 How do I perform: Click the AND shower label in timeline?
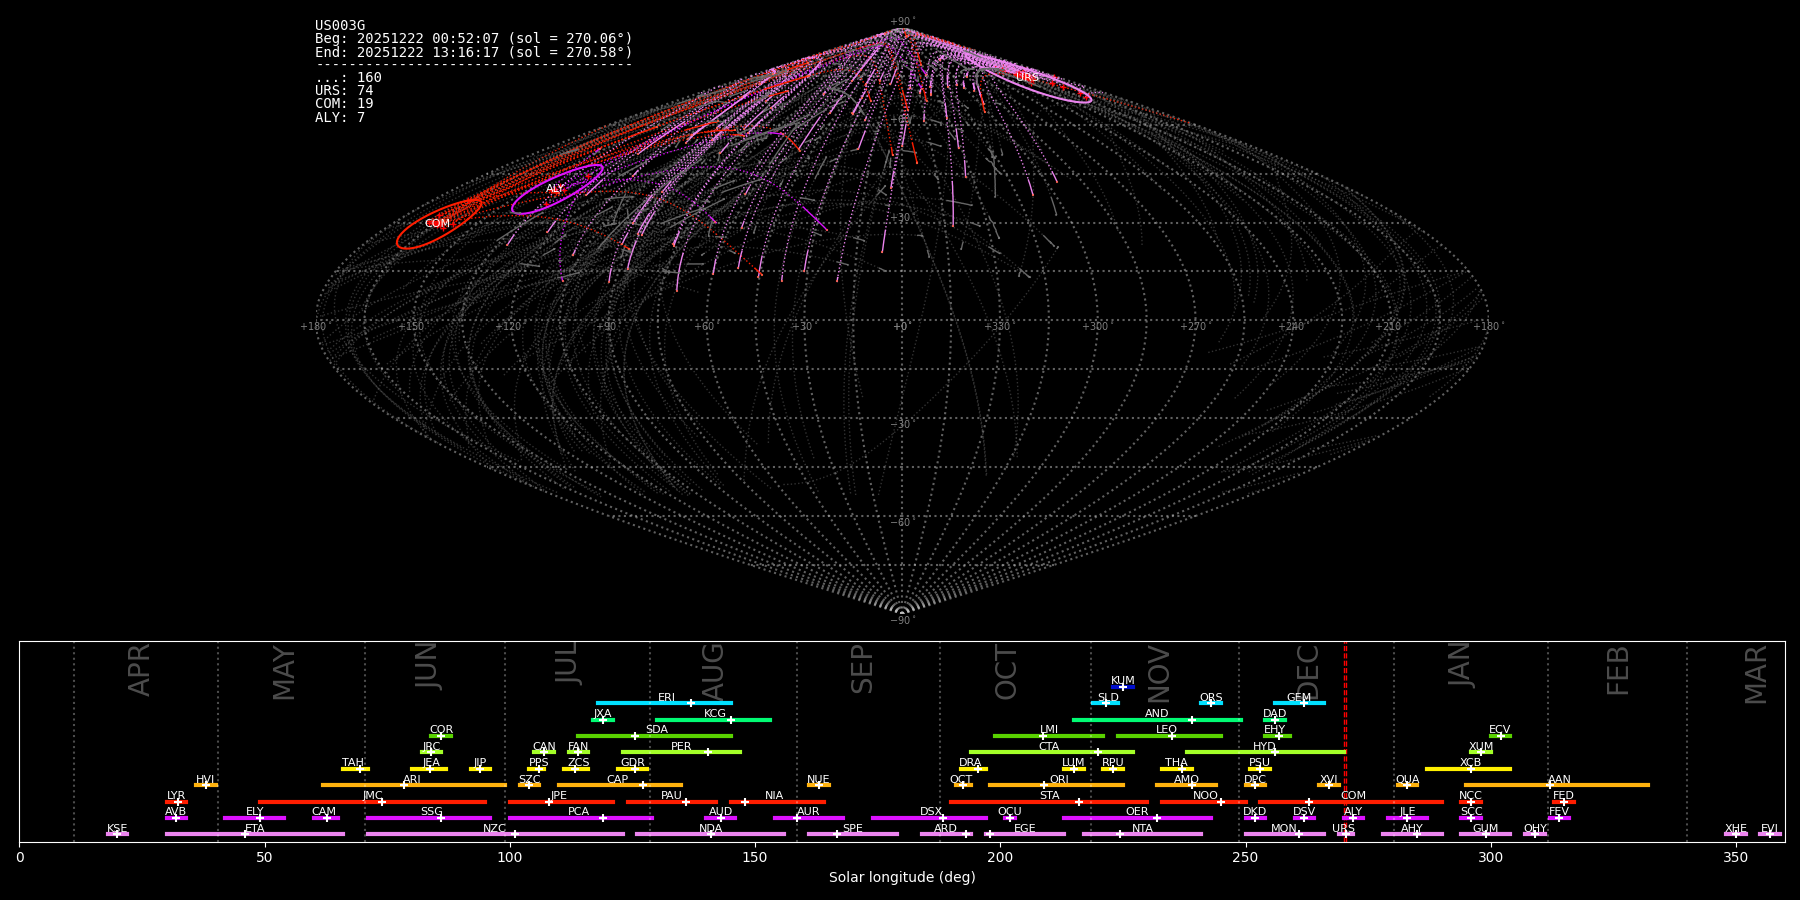(x=1157, y=714)
